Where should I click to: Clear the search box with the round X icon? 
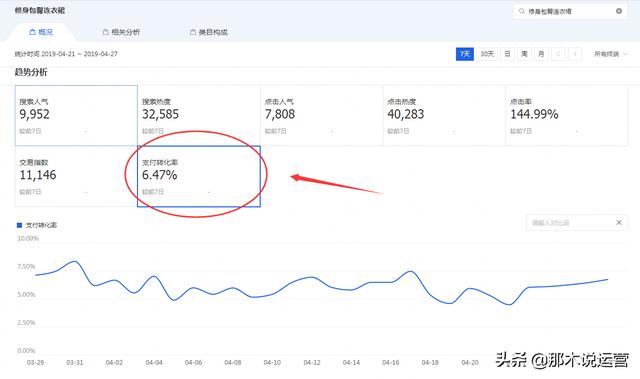pyautogui.click(x=619, y=11)
